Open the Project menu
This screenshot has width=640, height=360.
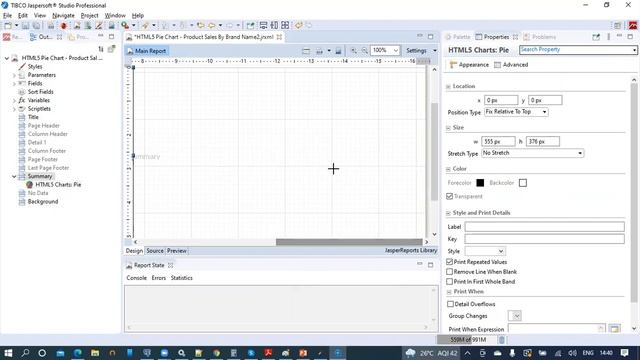point(89,16)
